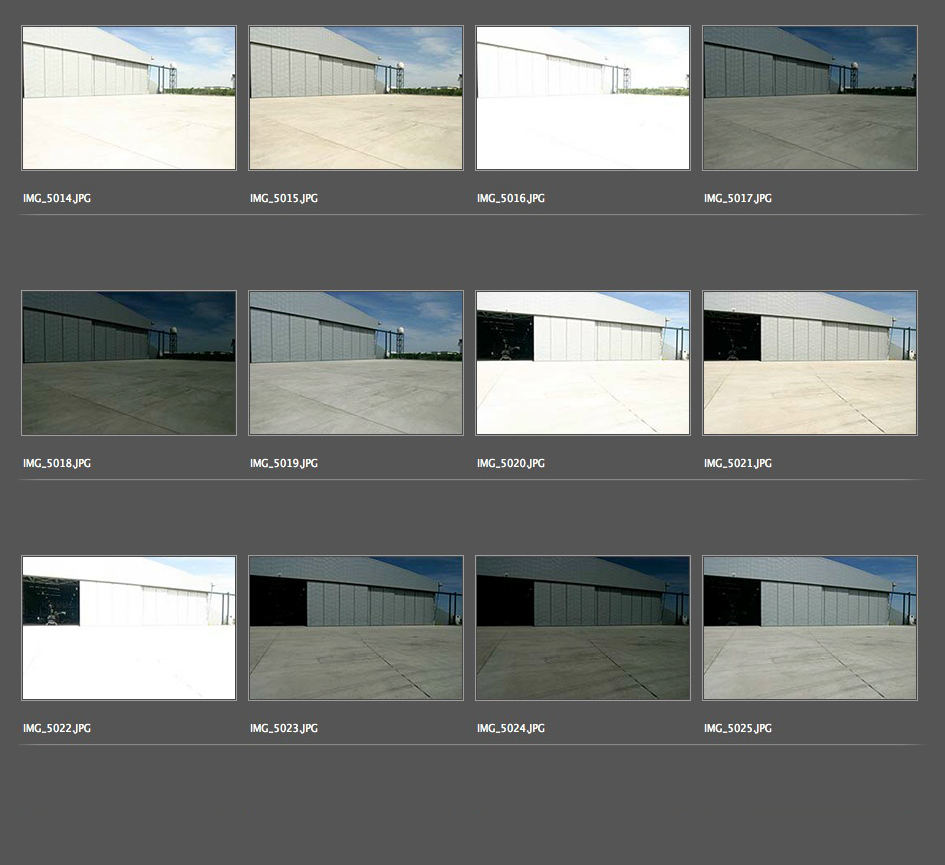Open the IMG_5020.JPG thumbnail
Image resolution: width=945 pixels, height=865 pixels.
coord(583,363)
